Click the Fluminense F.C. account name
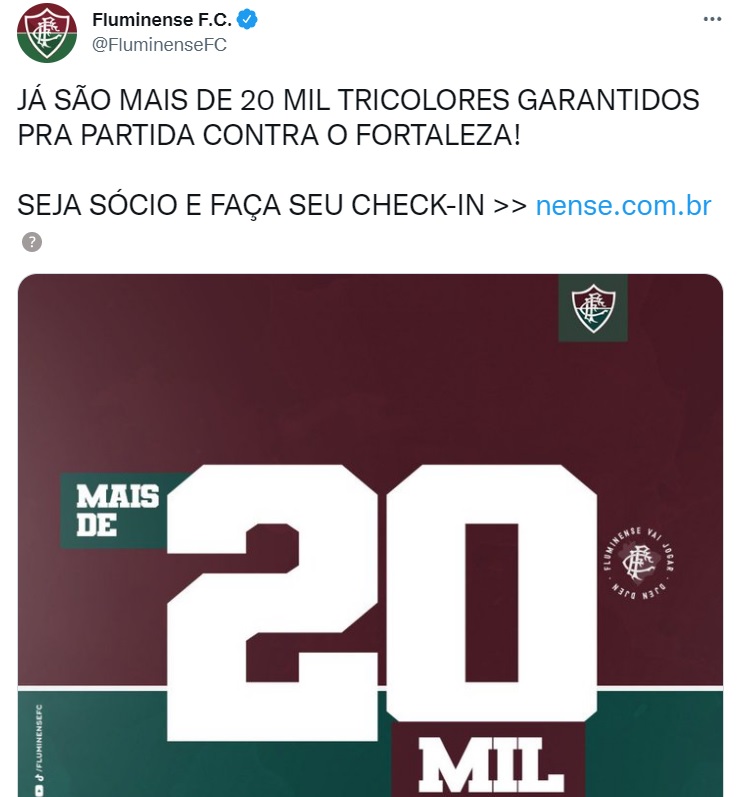 162,19
